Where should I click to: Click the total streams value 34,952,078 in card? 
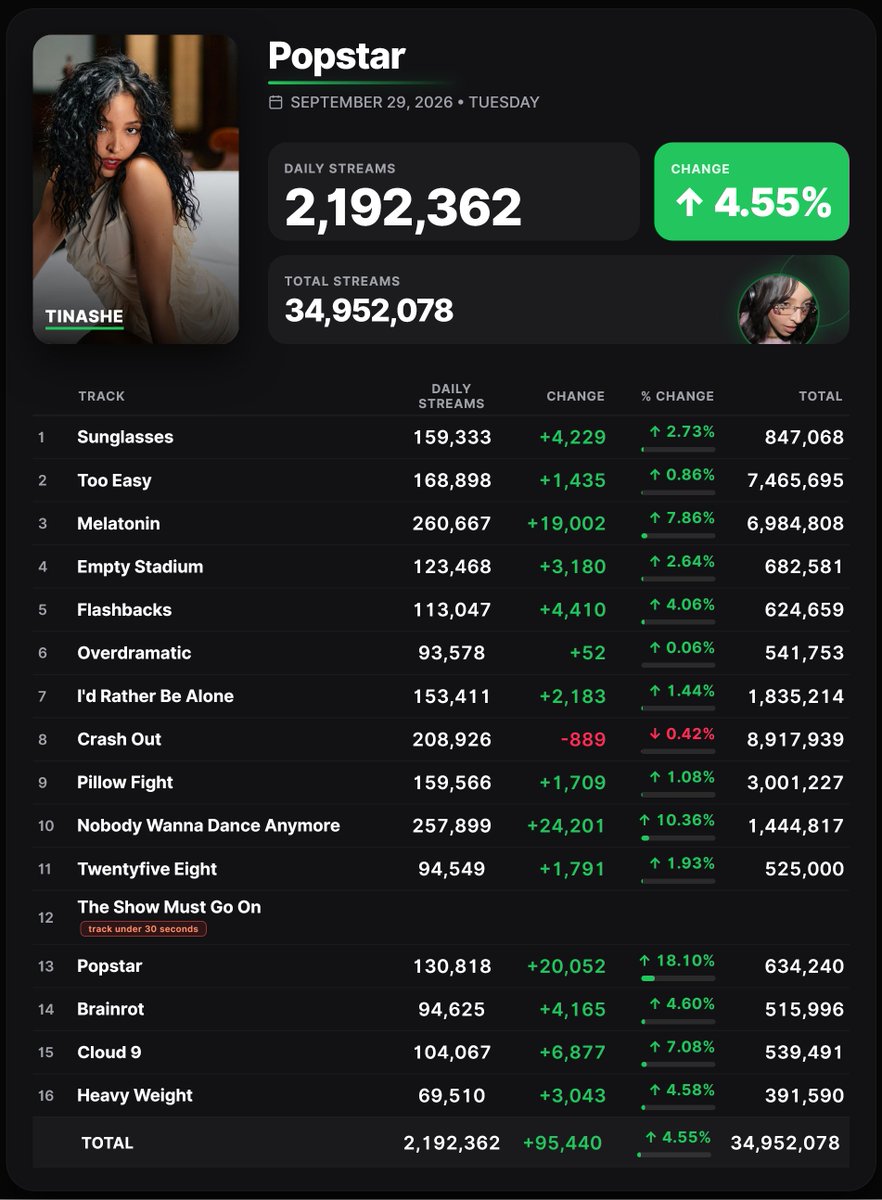(369, 311)
